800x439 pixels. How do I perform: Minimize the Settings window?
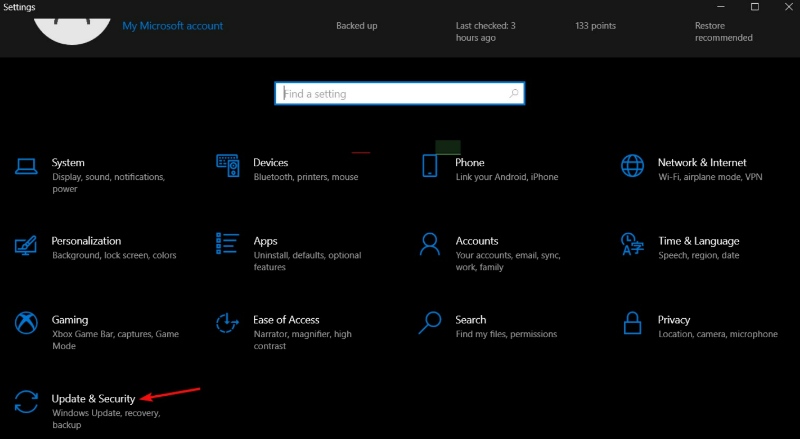[x=721, y=7]
